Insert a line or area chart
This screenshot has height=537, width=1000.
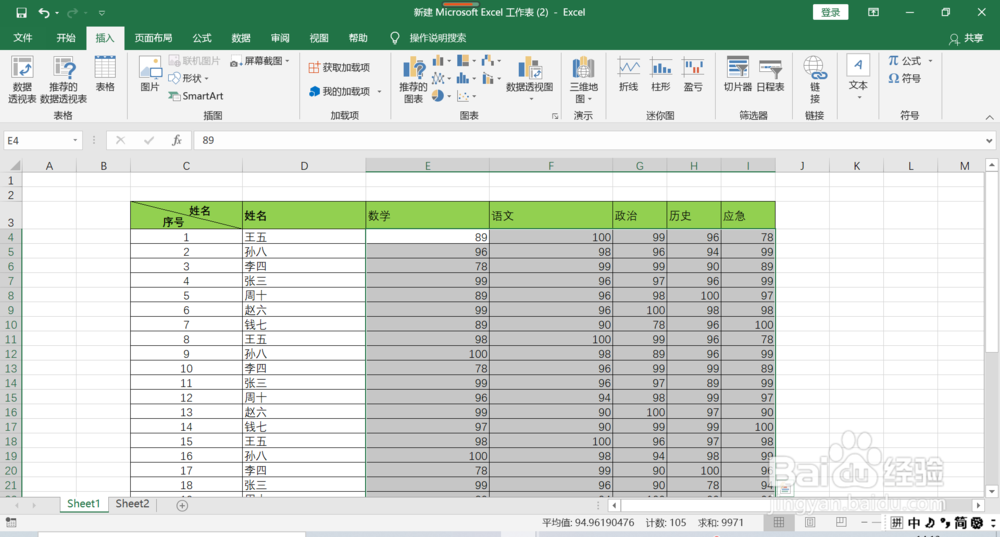tap(441, 78)
